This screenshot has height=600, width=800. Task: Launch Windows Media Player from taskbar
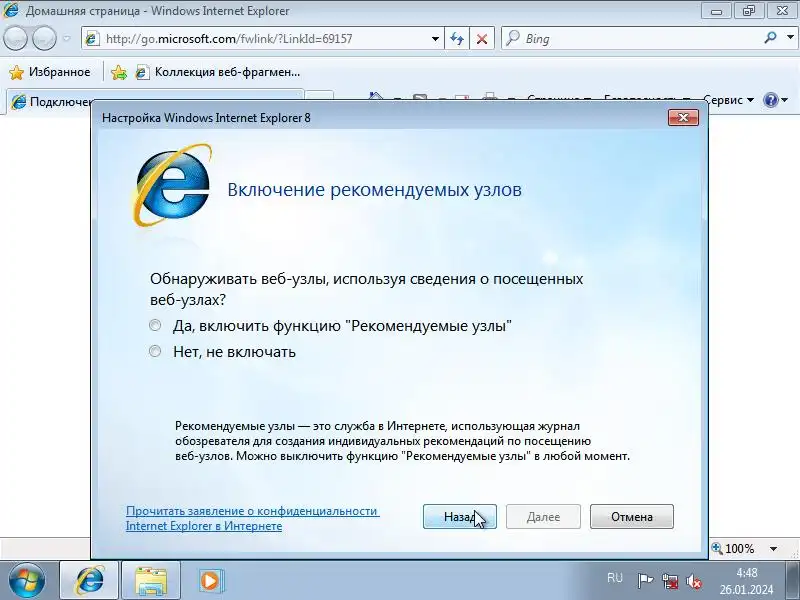(x=210, y=581)
